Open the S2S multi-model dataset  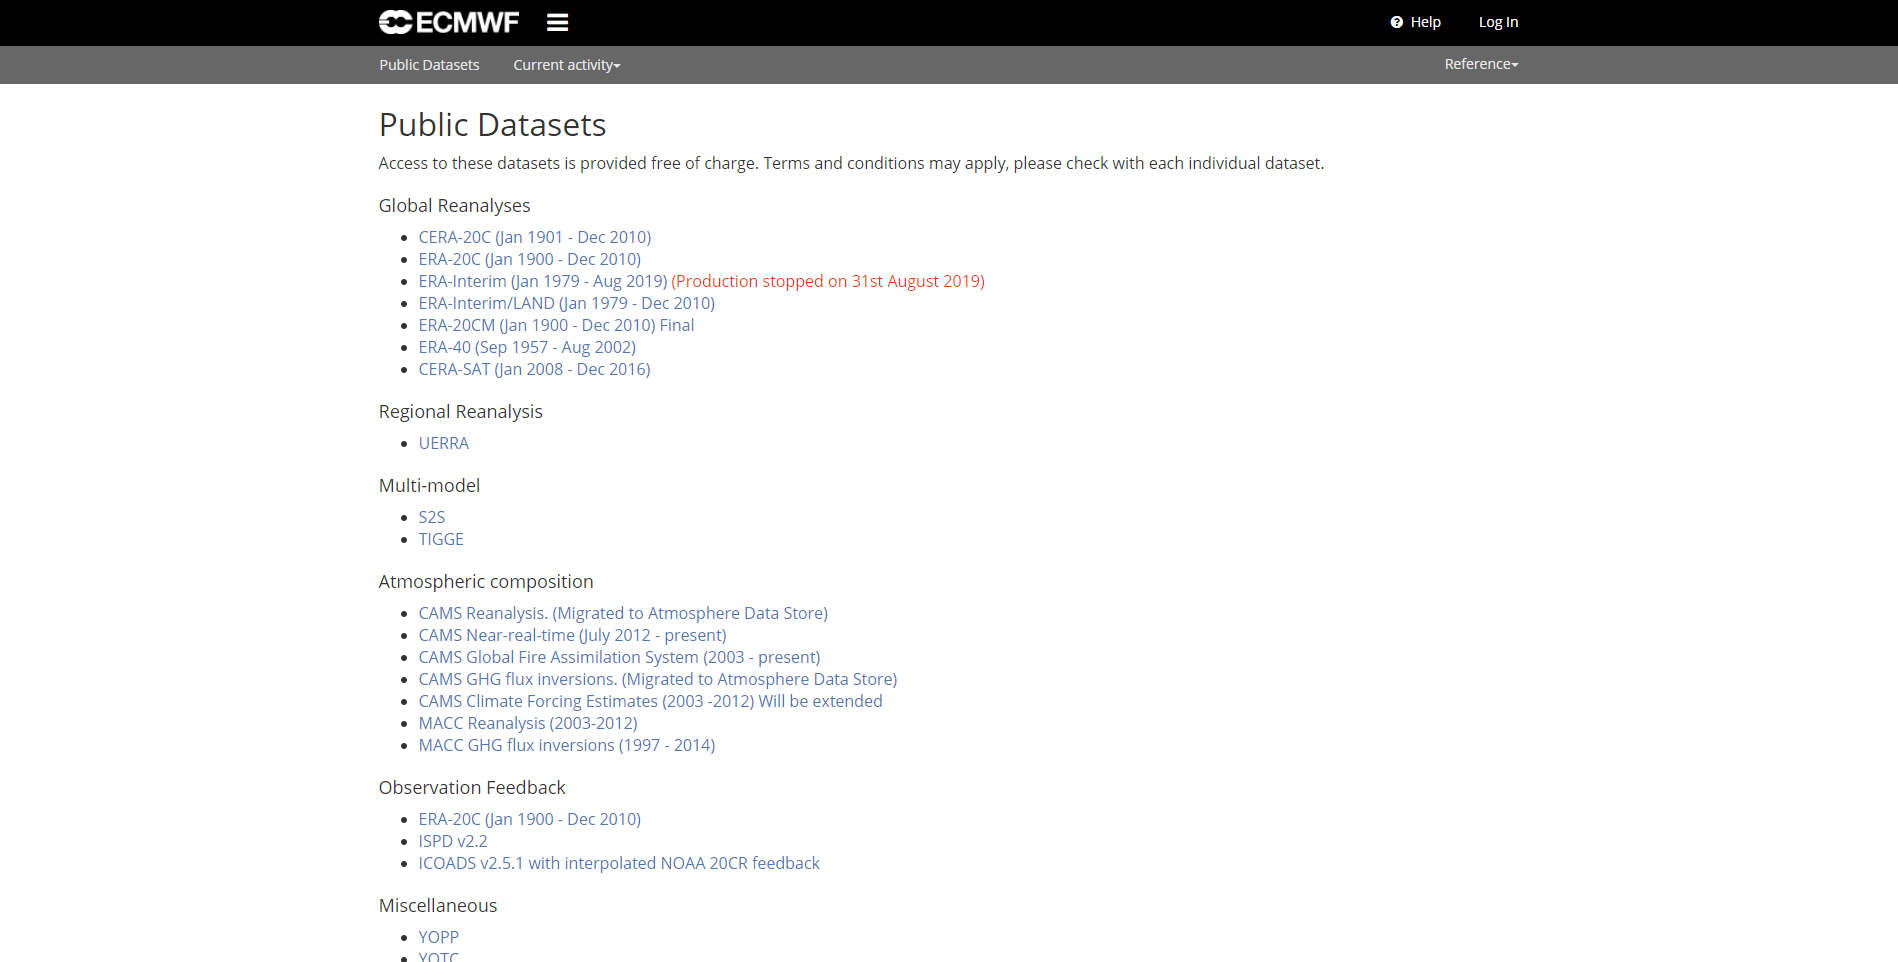[x=432, y=517]
